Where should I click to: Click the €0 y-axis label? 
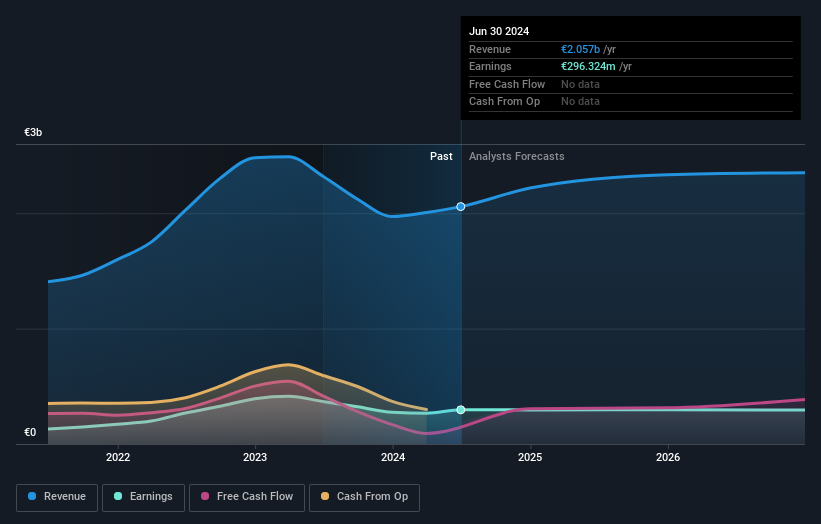[x=30, y=432]
